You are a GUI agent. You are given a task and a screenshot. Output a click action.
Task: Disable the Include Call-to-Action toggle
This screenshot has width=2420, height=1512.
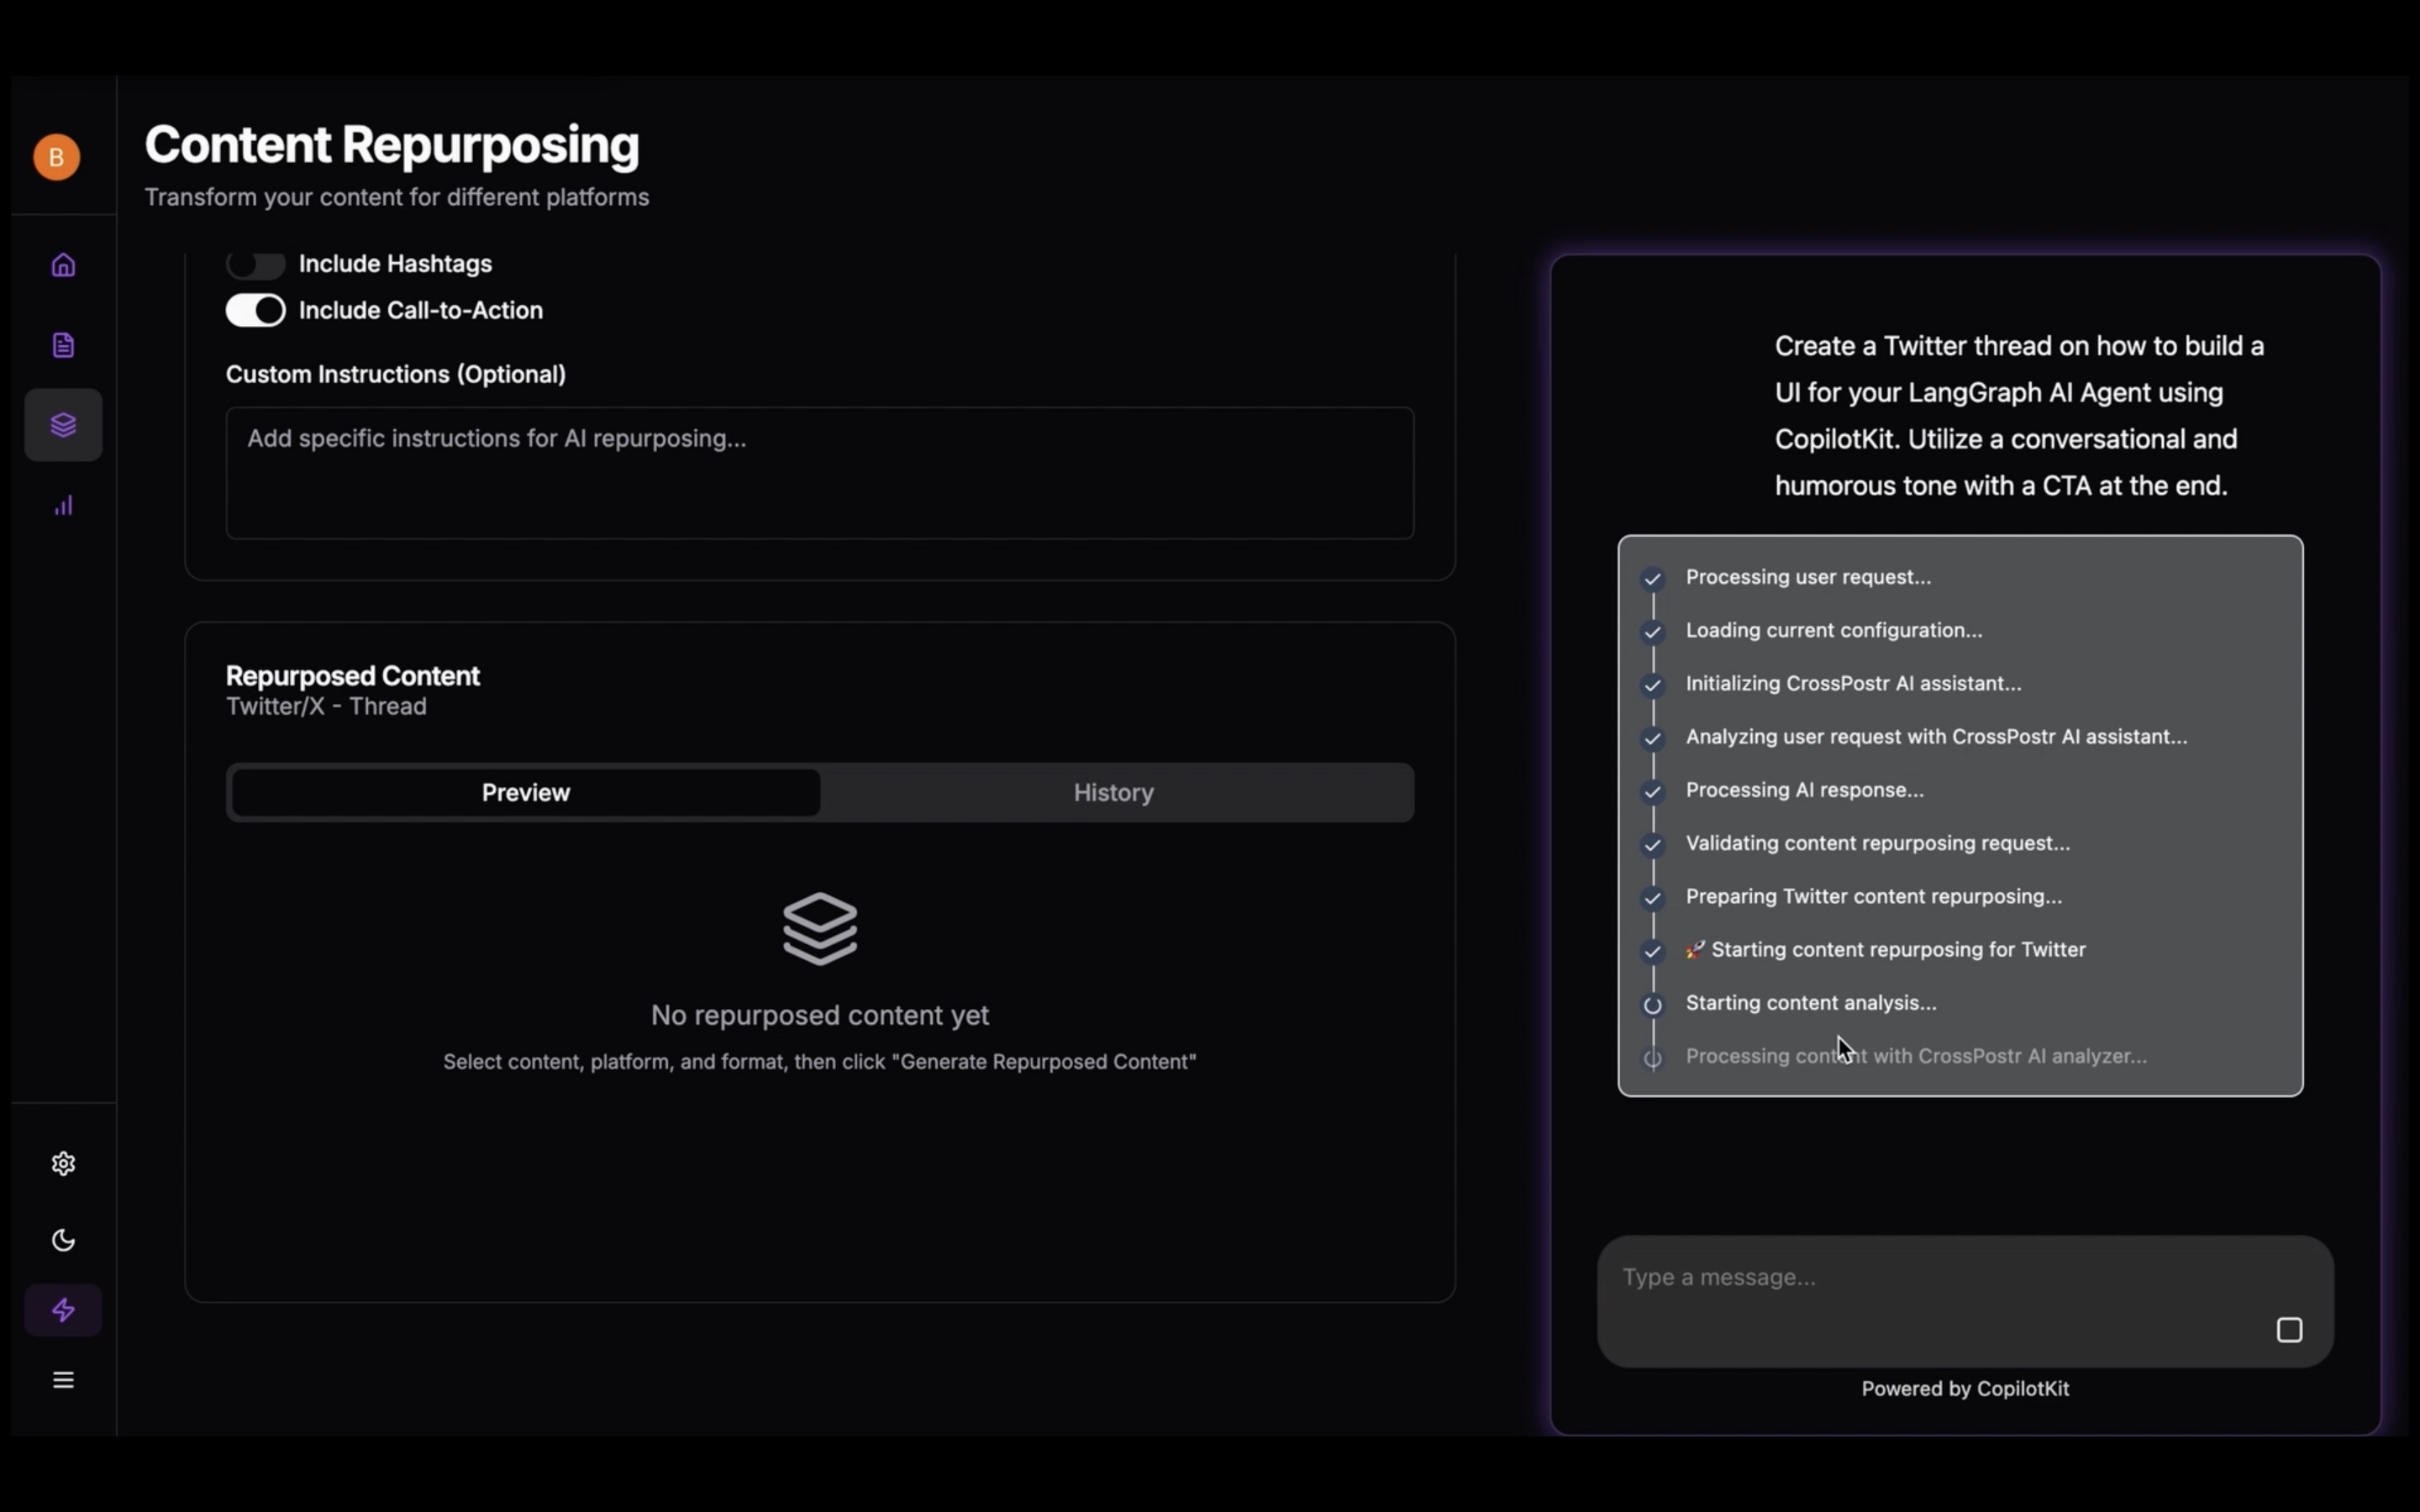(x=255, y=310)
